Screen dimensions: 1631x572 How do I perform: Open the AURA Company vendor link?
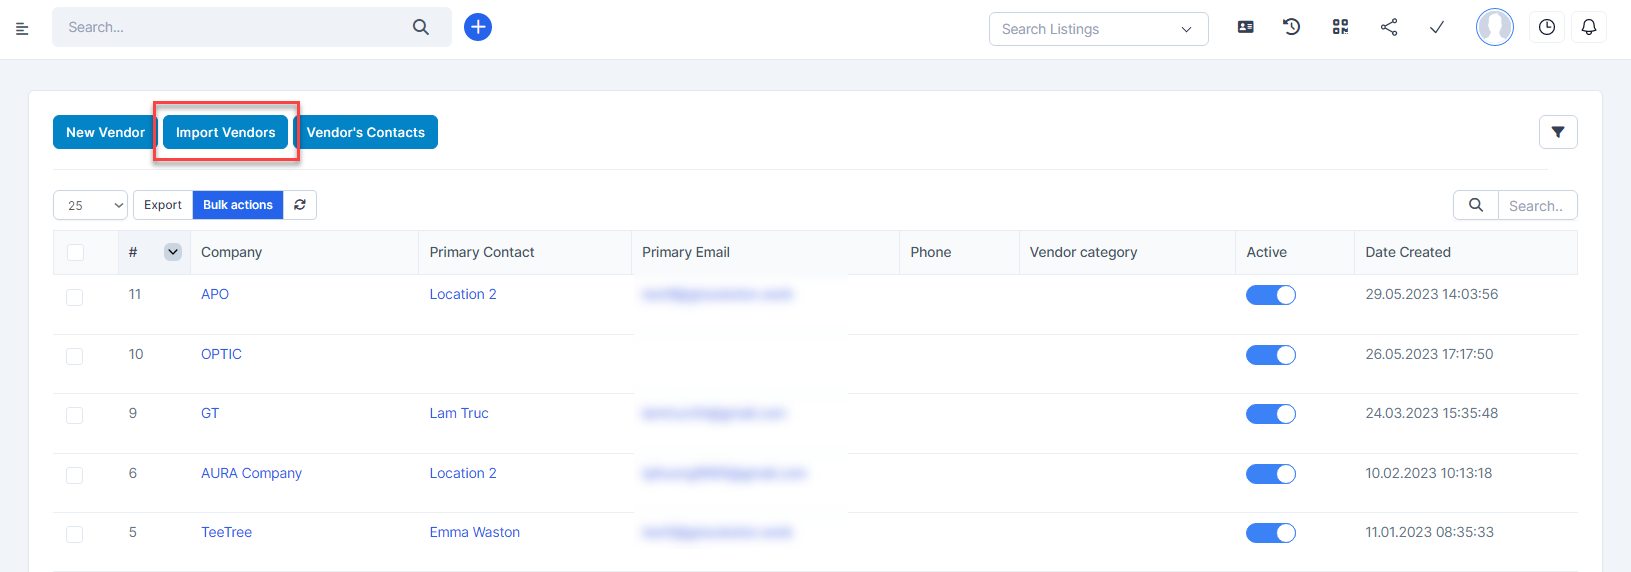[x=251, y=473]
